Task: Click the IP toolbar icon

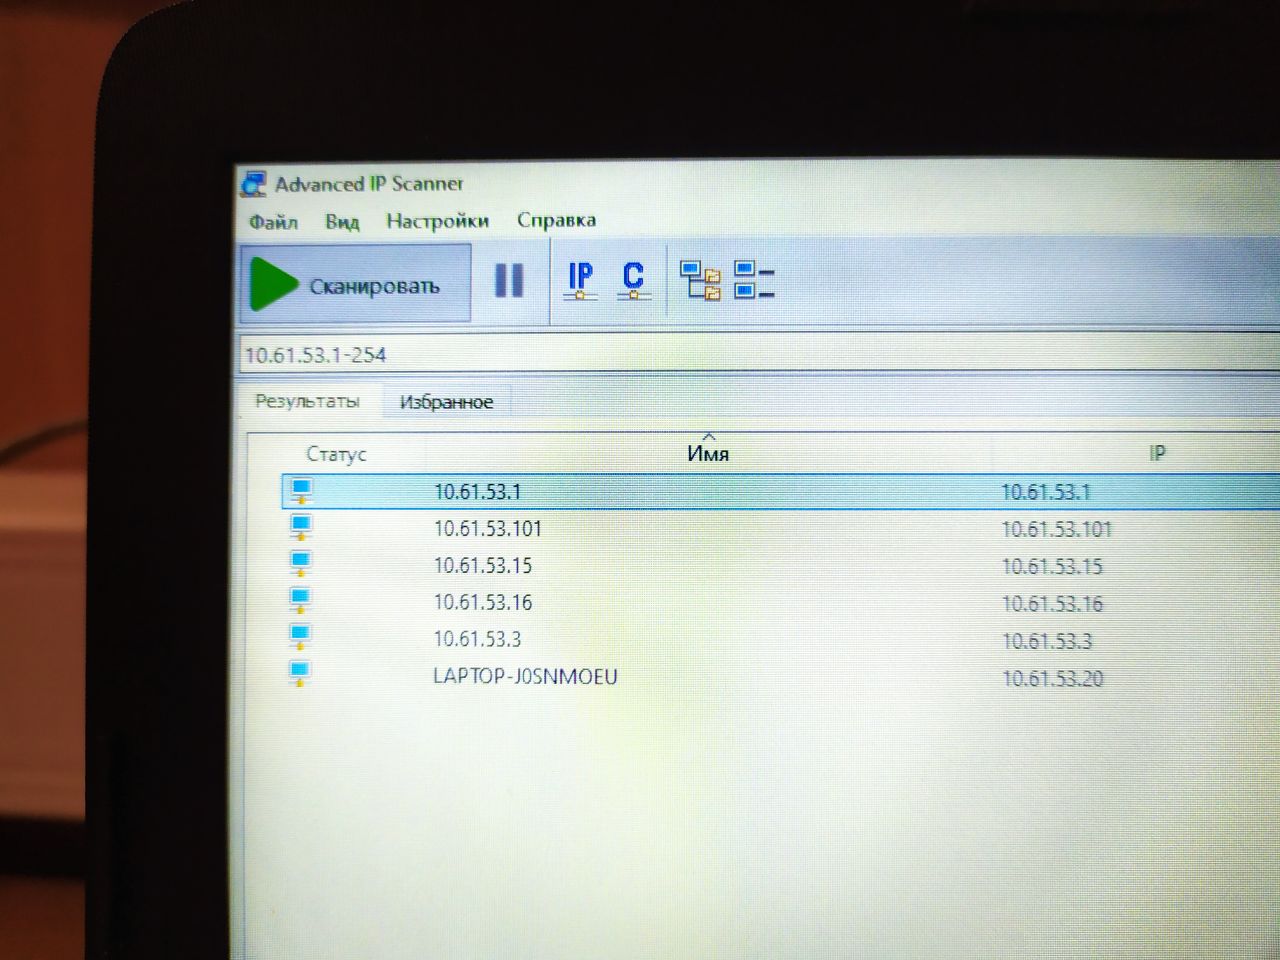Action: pyautogui.click(x=580, y=280)
